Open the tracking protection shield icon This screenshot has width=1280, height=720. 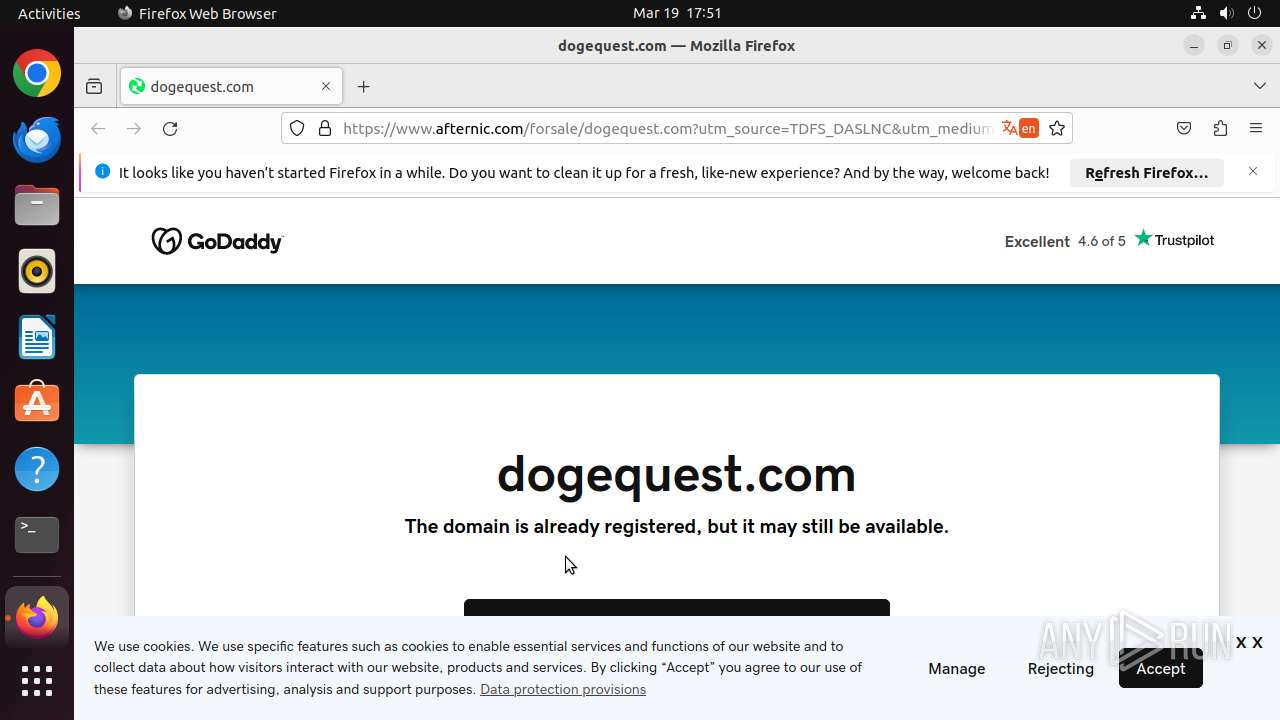pyautogui.click(x=297, y=129)
